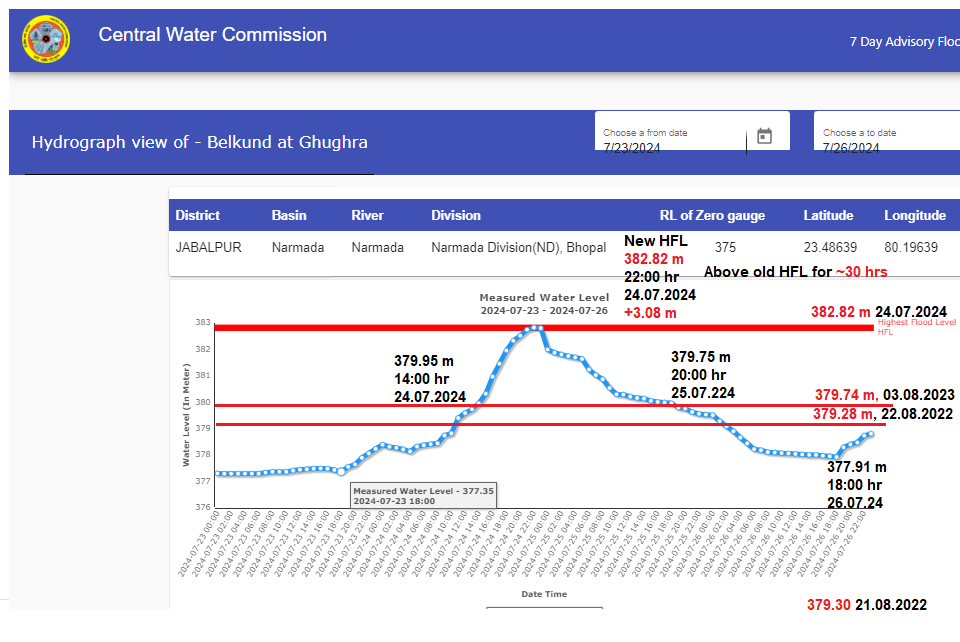The width and height of the screenshot is (960, 642).
Task: Open the 7 Day Advisory Flood menu
Action: (904, 42)
